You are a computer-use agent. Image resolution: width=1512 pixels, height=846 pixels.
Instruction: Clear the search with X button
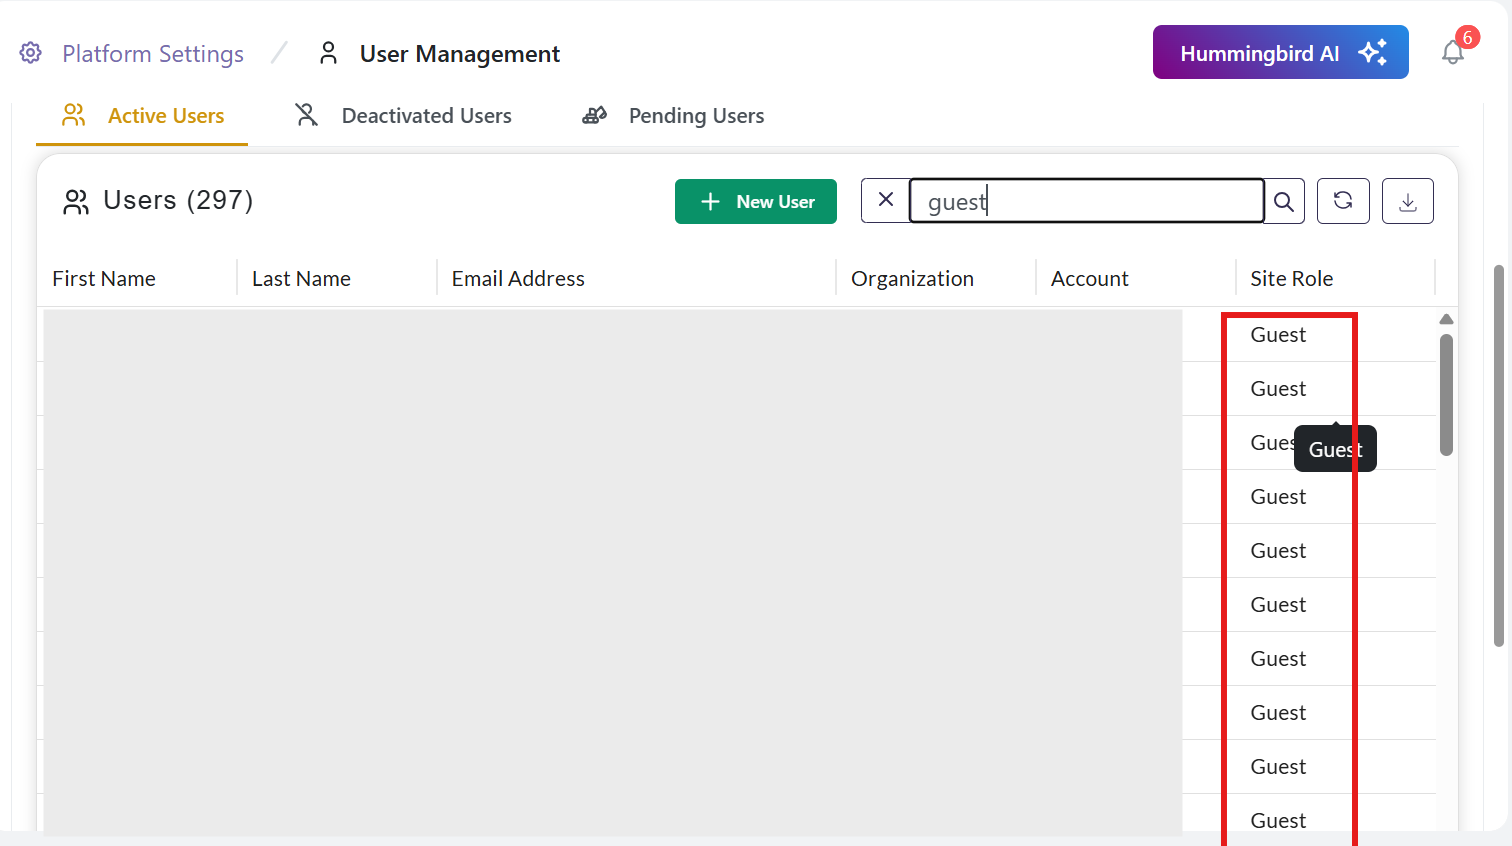[885, 200]
